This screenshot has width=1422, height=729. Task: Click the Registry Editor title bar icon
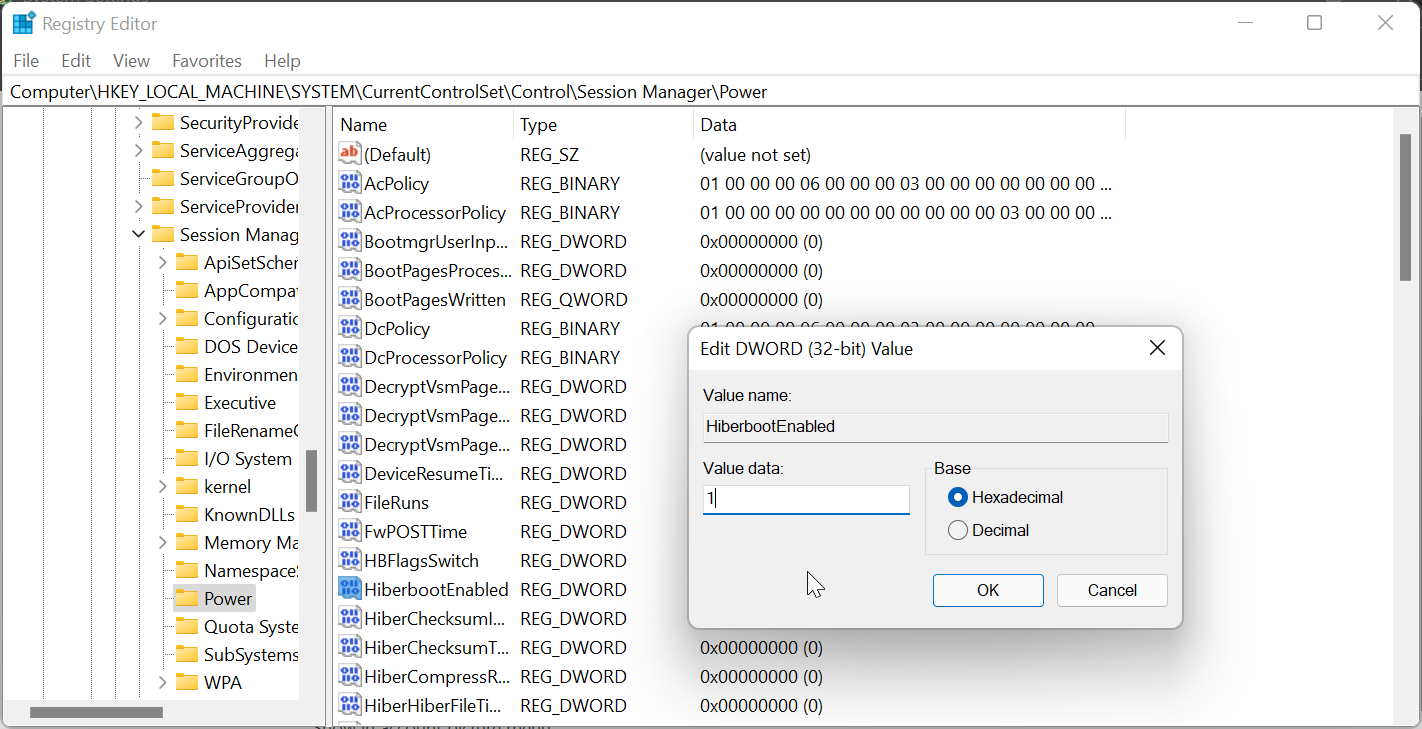point(22,22)
